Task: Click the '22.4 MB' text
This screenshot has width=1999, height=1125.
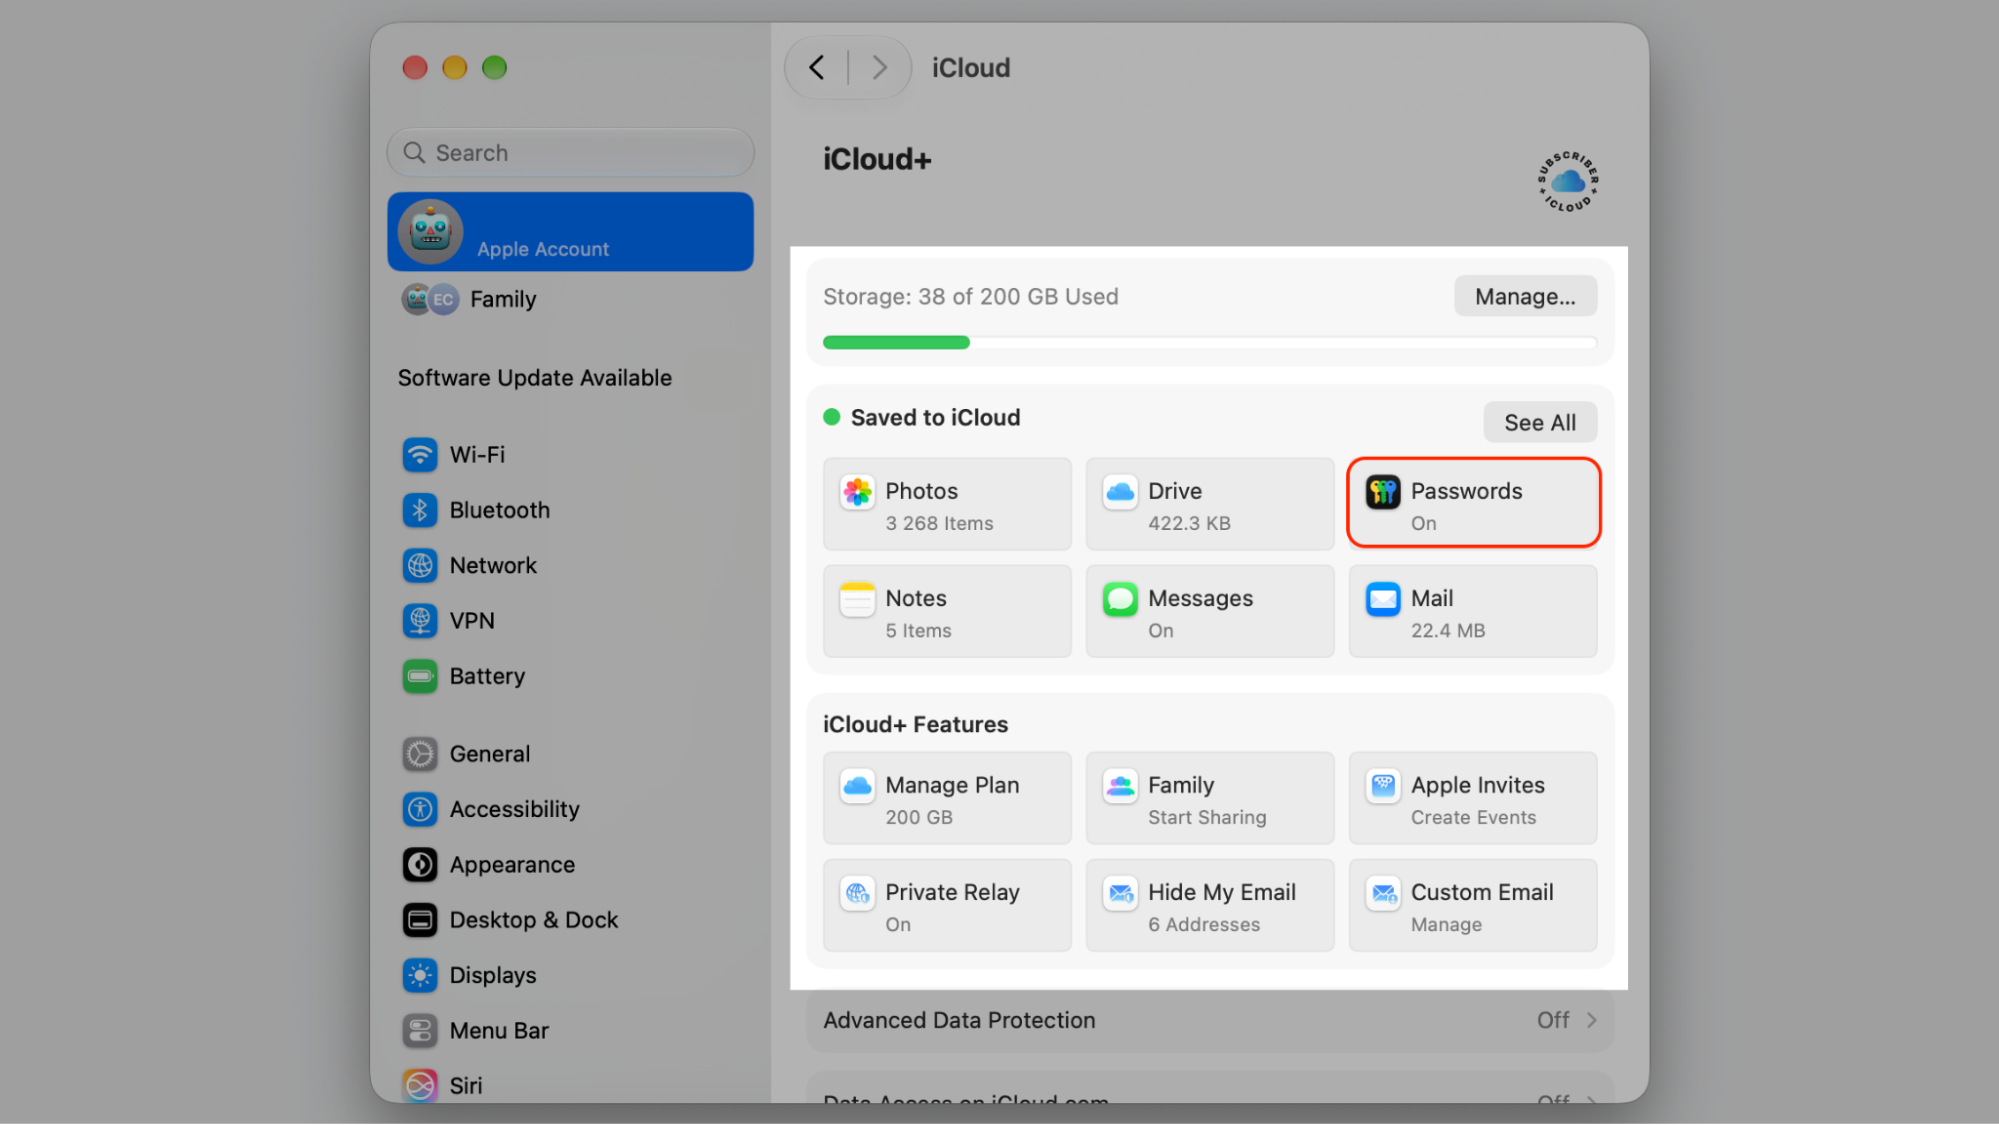Action: pyautogui.click(x=1448, y=631)
